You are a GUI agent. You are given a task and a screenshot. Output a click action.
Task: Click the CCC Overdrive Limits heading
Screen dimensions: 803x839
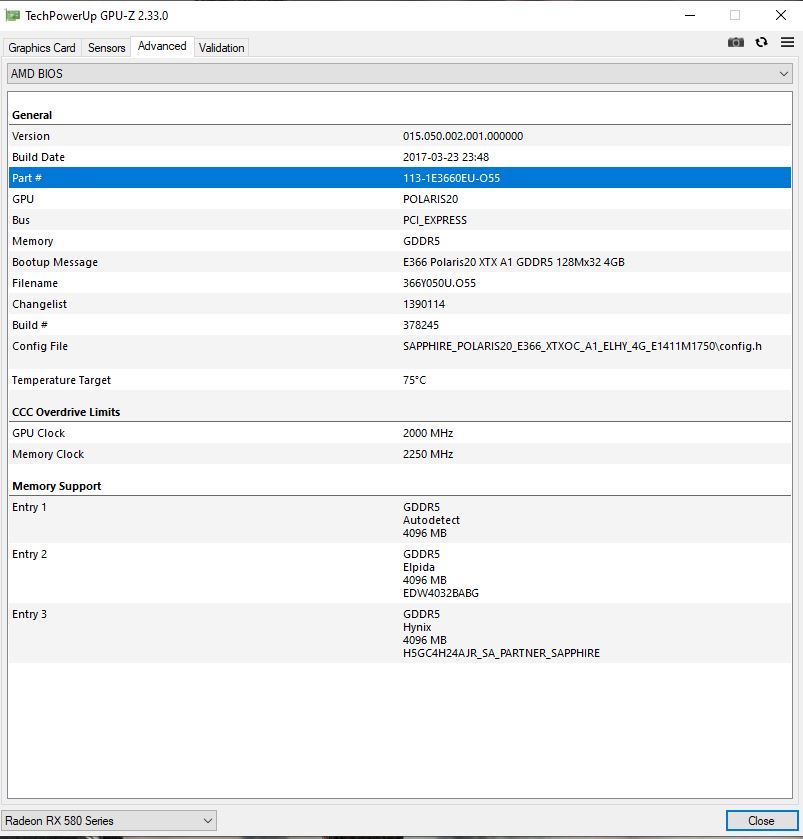(66, 412)
